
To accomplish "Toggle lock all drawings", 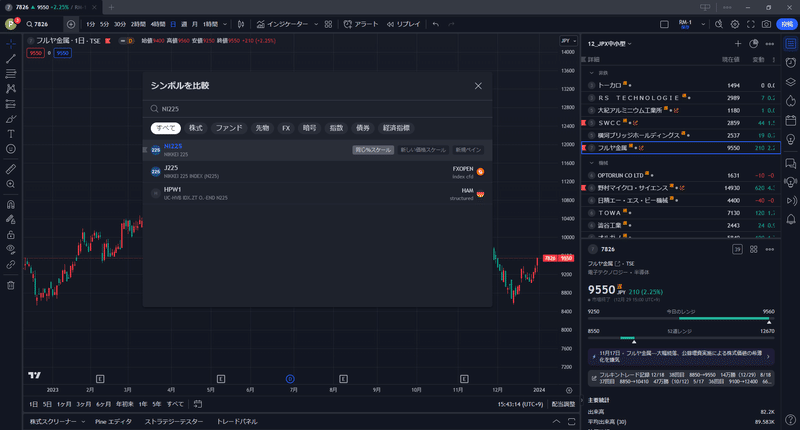I will click(11, 235).
